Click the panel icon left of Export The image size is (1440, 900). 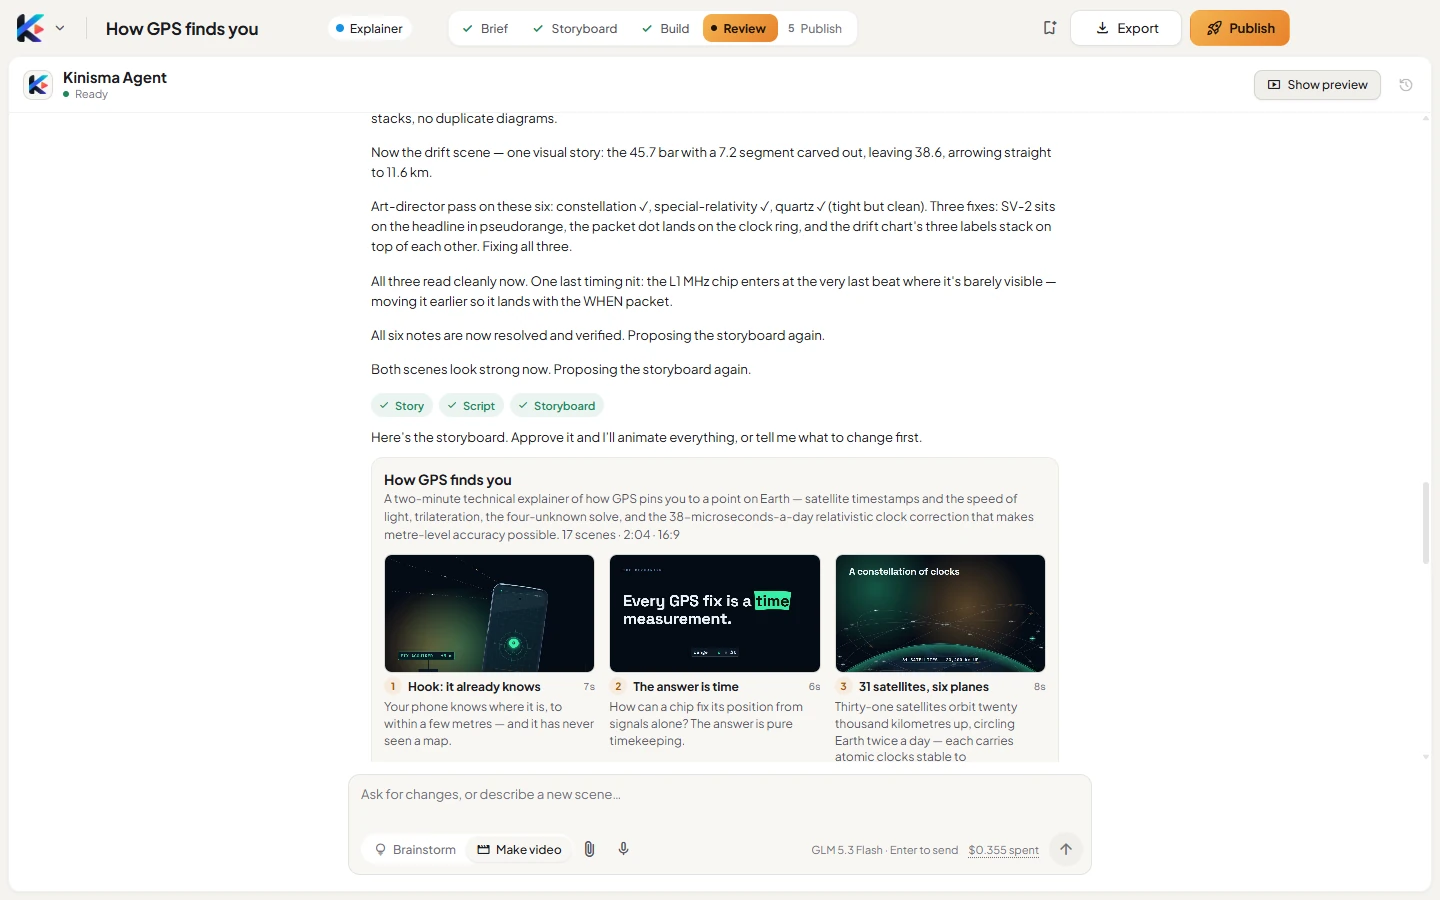click(x=1049, y=28)
